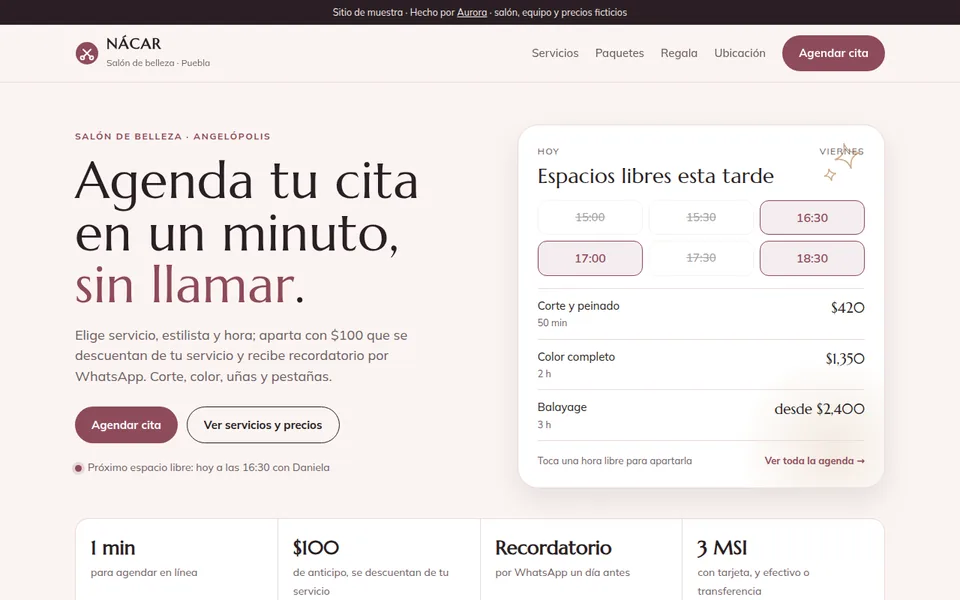Image resolution: width=960 pixels, height=600 pixels.
Task: Click the hero Agendar cita button
Action: (126, 425)
